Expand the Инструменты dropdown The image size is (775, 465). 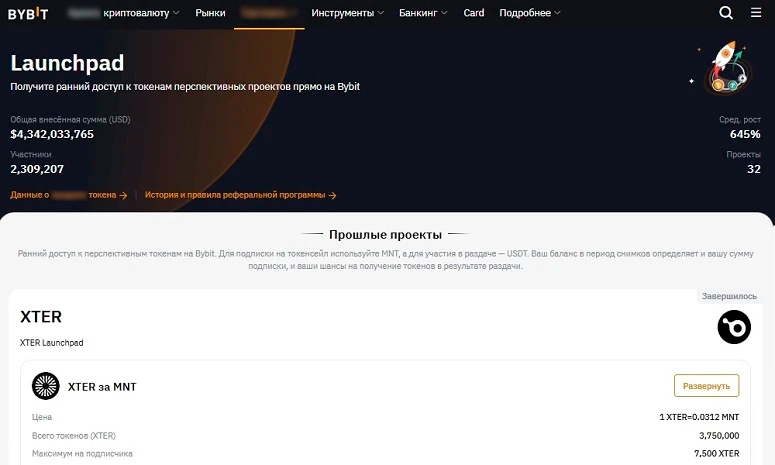(x=347, y=13)
